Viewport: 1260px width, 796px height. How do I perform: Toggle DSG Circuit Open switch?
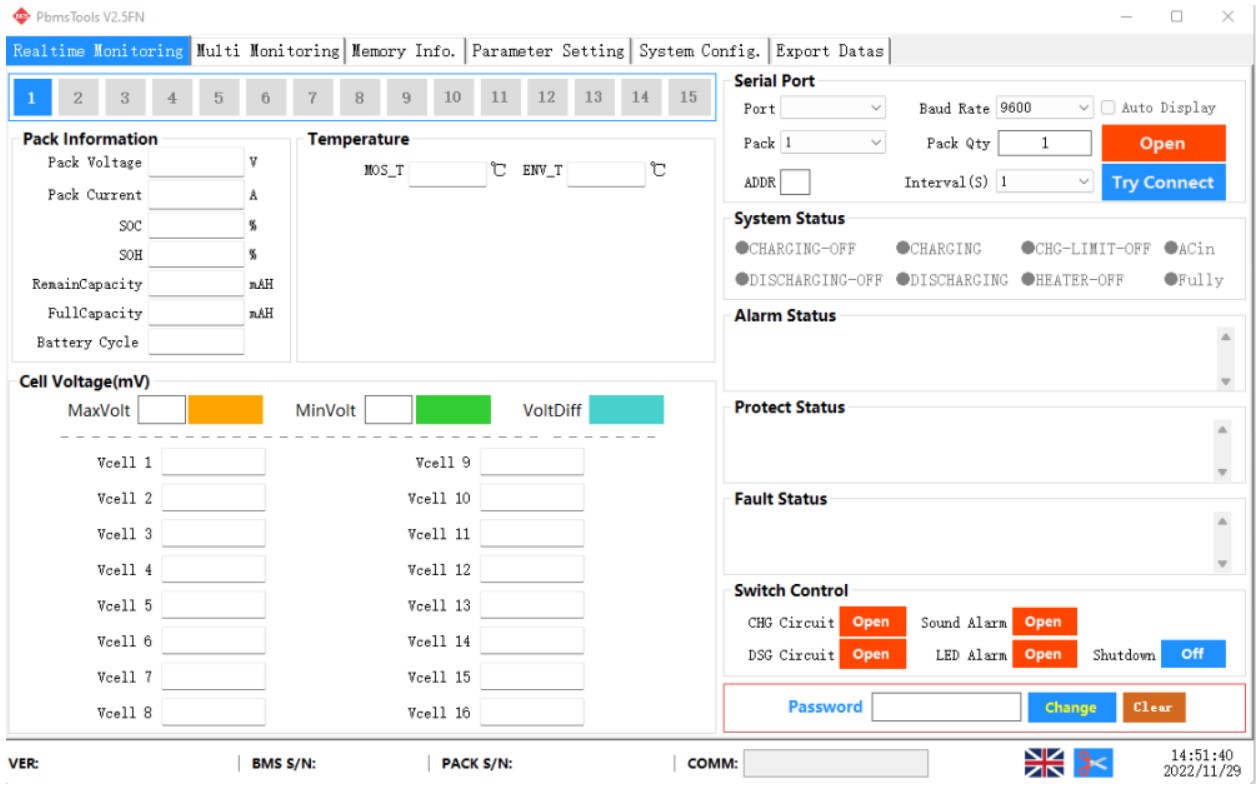[x=872, y=654]
